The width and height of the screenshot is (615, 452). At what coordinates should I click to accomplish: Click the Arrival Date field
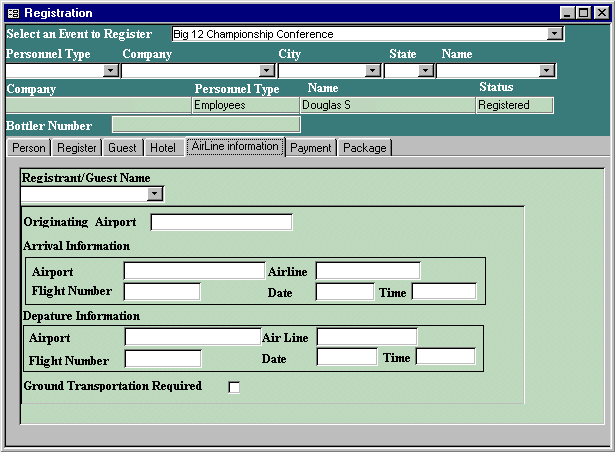point(345,292)
